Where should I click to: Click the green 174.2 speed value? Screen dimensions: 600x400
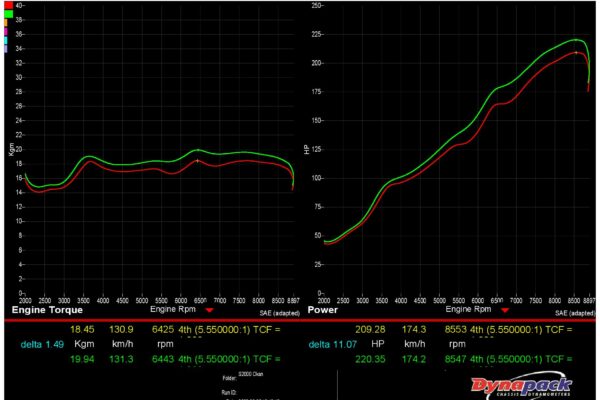coord(414,359)
